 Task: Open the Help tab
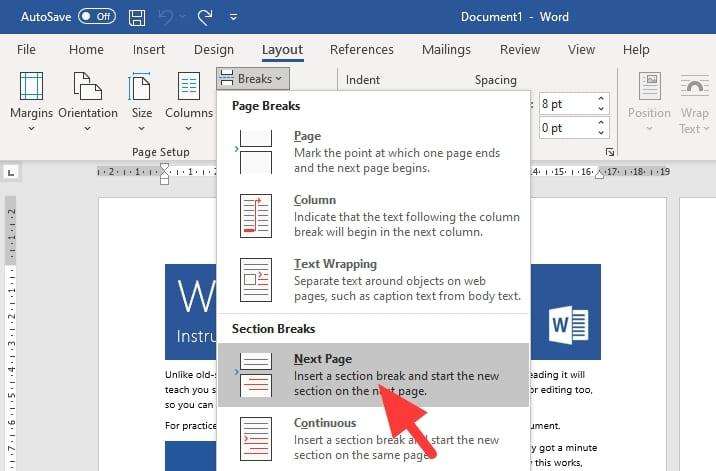(636, 49)
